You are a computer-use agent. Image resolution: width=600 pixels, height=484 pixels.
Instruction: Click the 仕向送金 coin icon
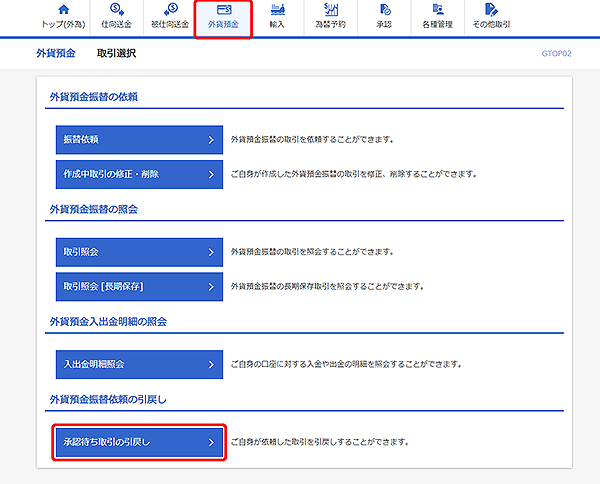point(116,9)
